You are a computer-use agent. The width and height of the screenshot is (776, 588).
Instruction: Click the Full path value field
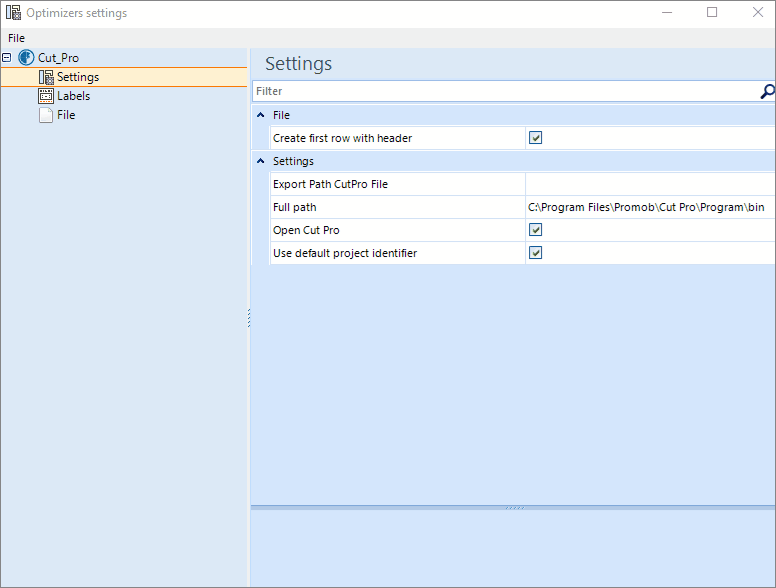point(650,207)
